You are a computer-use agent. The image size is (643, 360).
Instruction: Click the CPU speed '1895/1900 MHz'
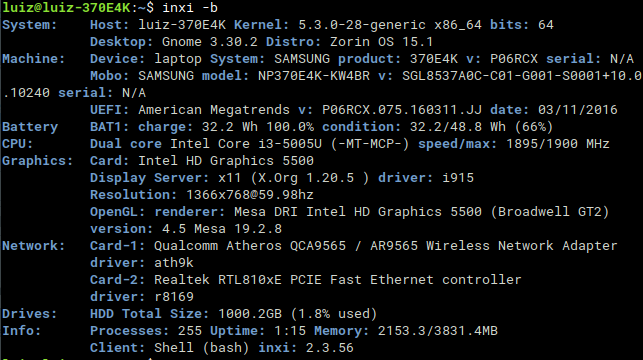pyautogui.click(x=558, y=144)
